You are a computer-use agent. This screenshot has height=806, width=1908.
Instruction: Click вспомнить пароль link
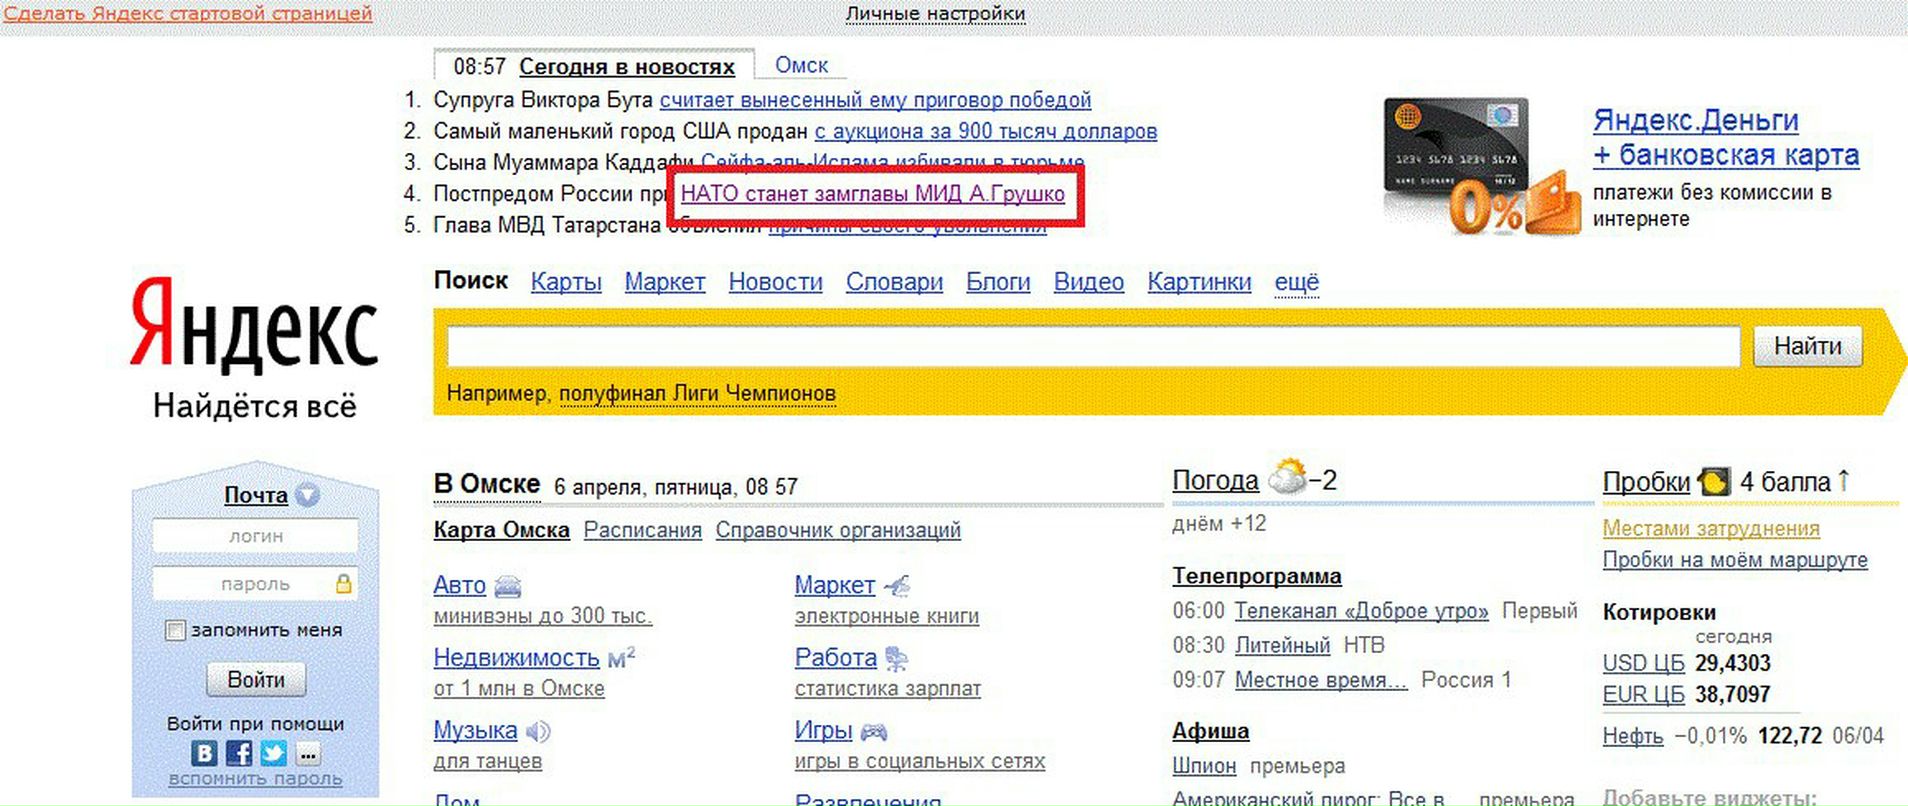[x=255, y=779]
